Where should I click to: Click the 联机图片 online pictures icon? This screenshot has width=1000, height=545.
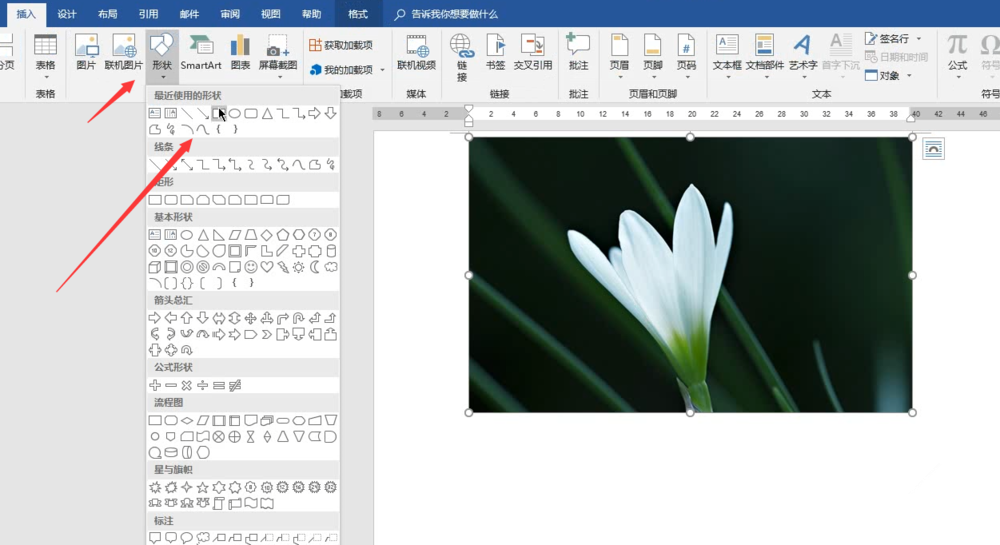[124, 52]
